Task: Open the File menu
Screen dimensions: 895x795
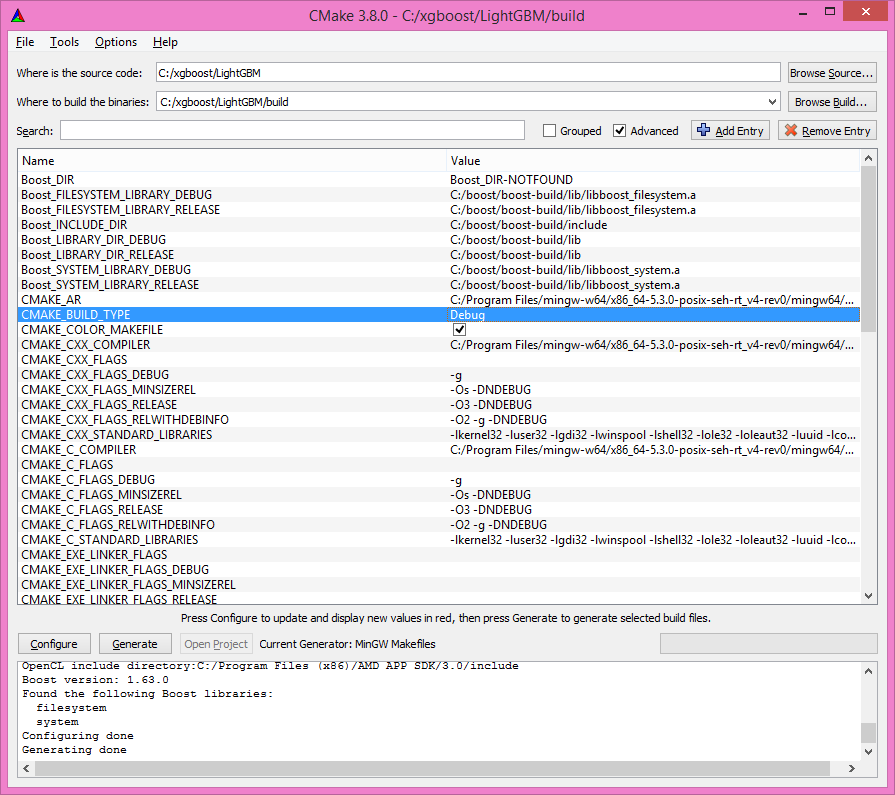Action: tap(24, 42)
